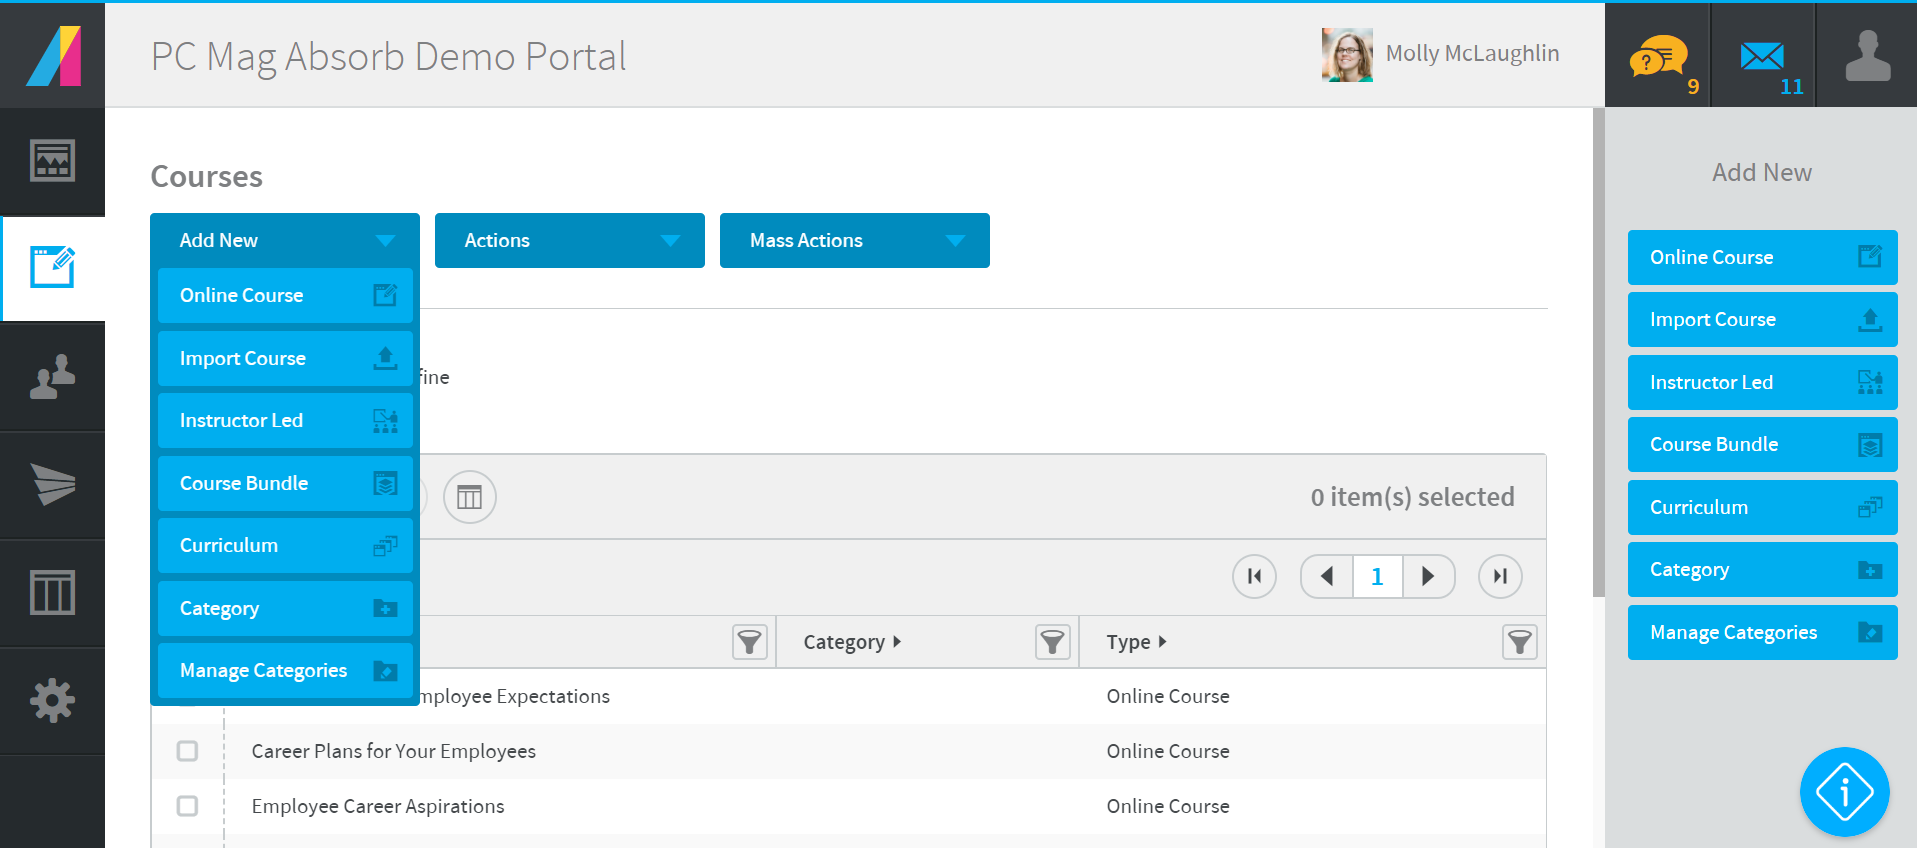1917x848 pixels.
Task: Open the users icon in sidebar
Action: click(52, 377)
